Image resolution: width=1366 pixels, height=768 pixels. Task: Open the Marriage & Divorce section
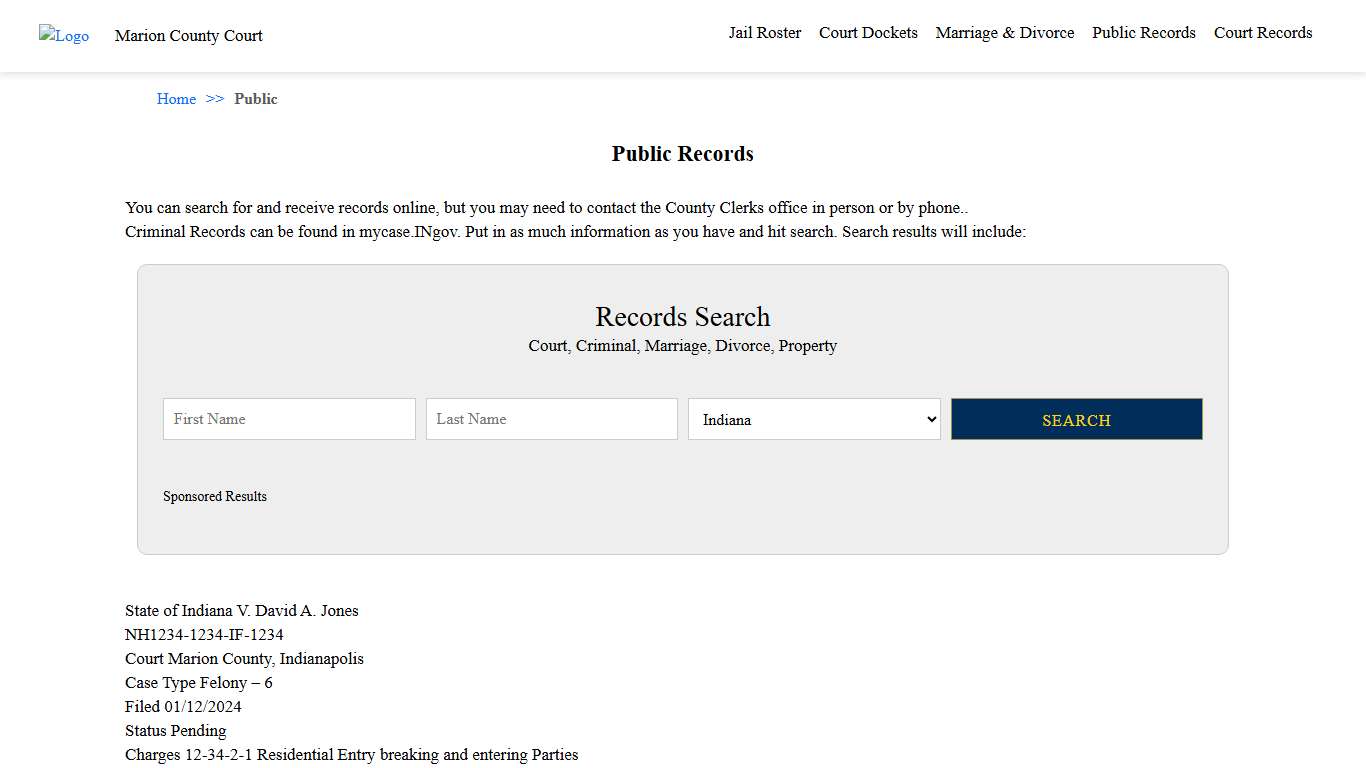[1004, 32]
